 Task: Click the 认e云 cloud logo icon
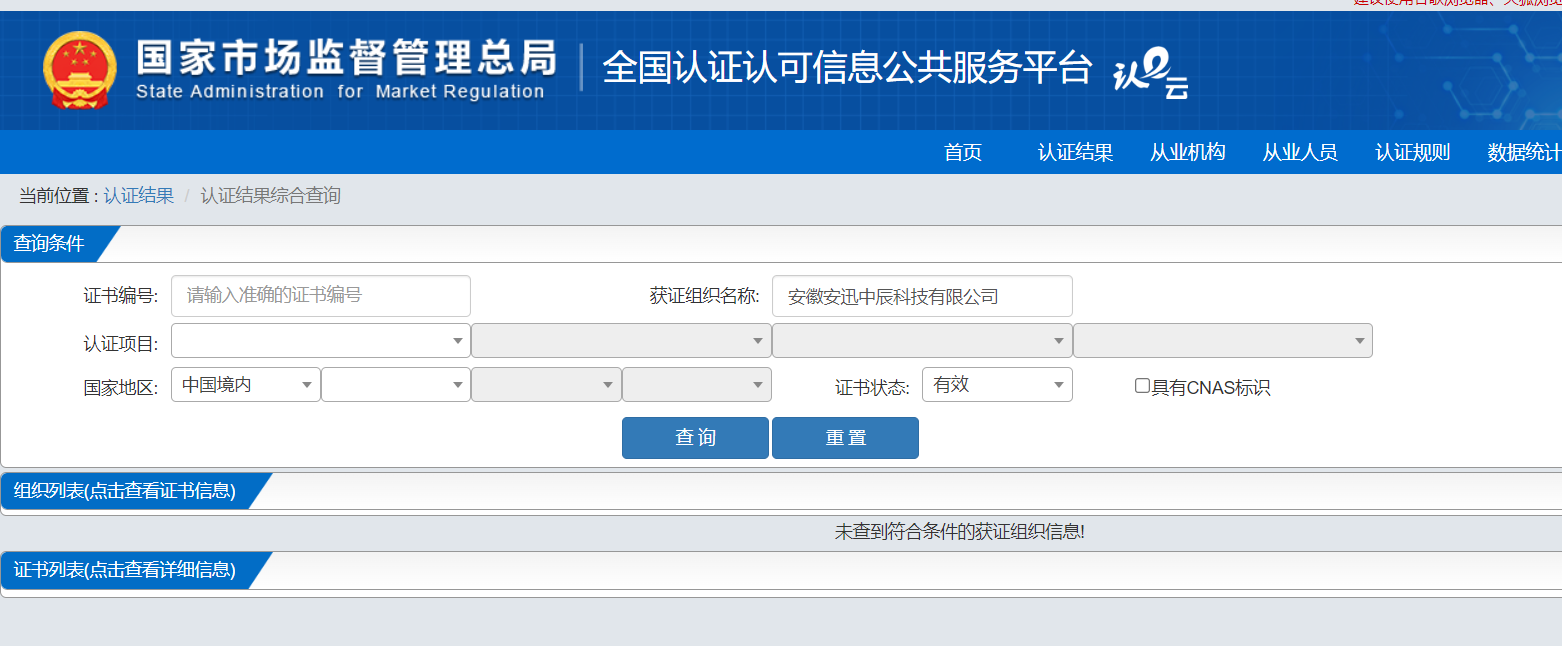coord(1151,76)
